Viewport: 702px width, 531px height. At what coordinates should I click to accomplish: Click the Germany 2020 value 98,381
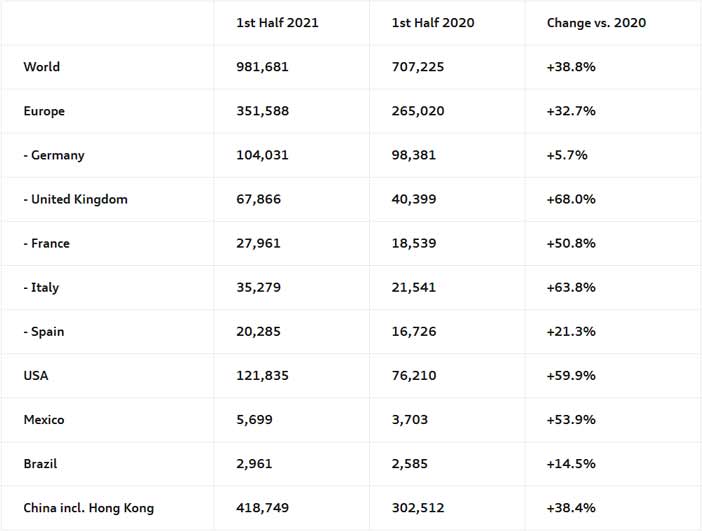[x=414, y=155]
